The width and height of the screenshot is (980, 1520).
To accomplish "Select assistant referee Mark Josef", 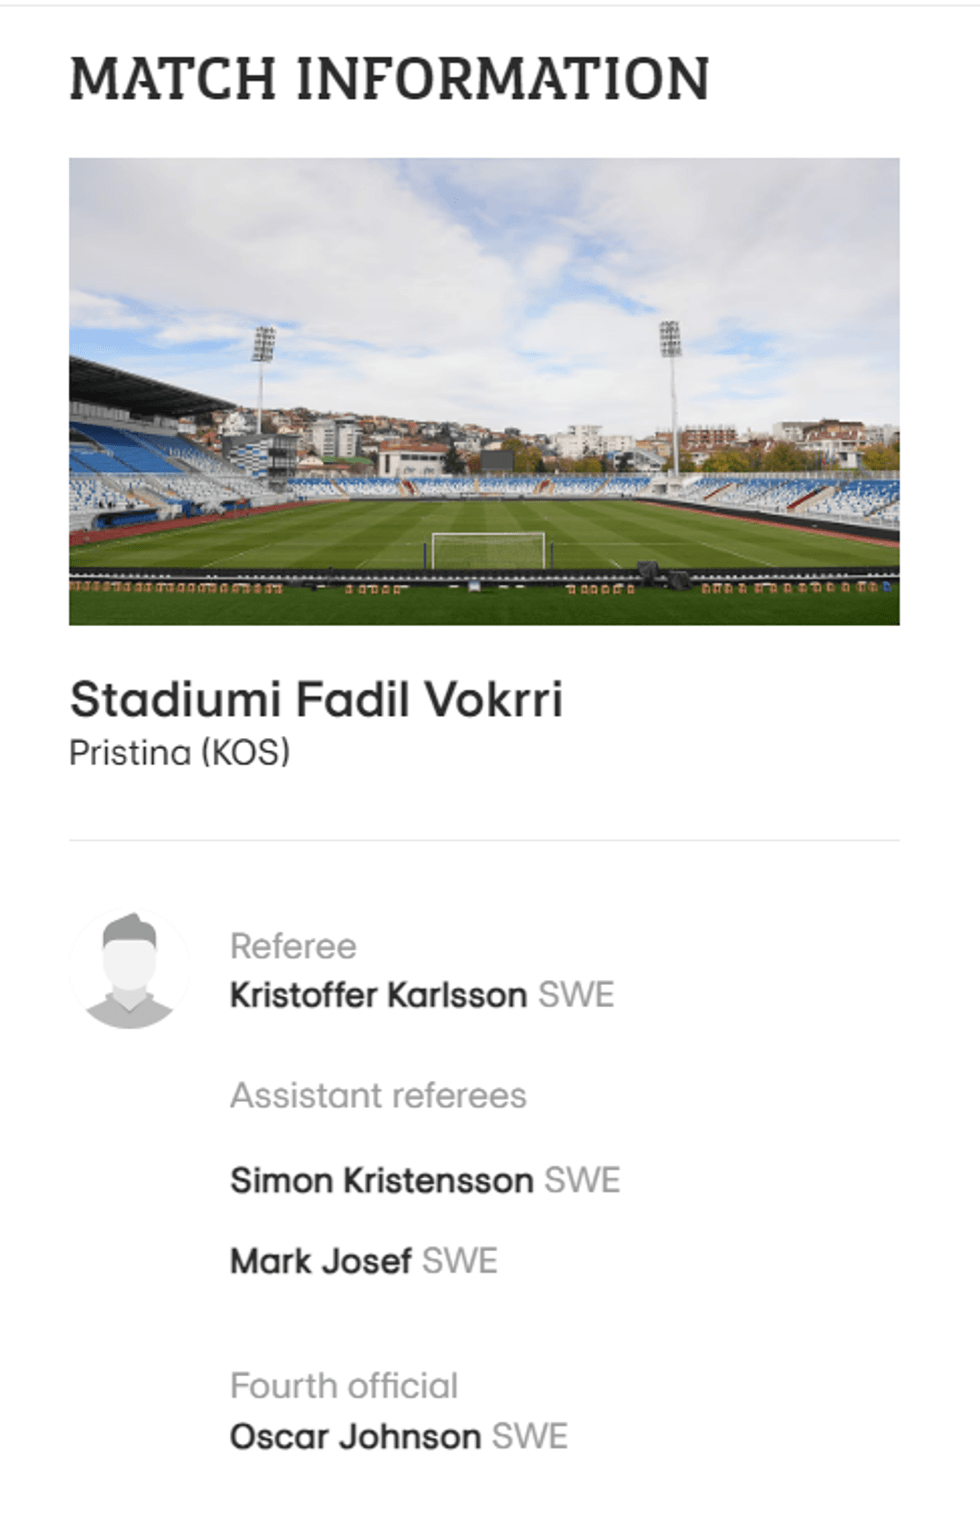I will point(320,1261).
